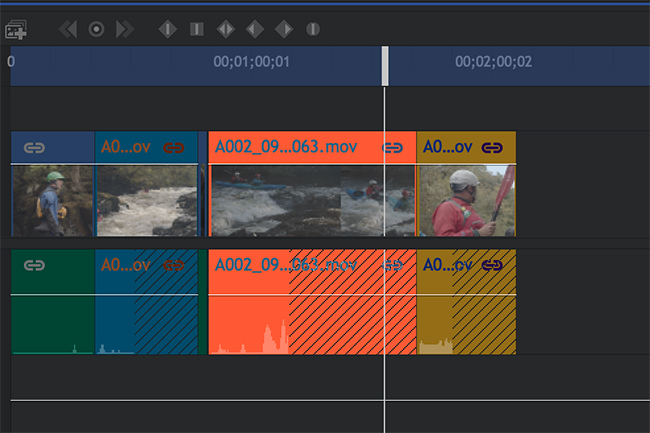Click the square hold keyframe icon

coord(196,29)
